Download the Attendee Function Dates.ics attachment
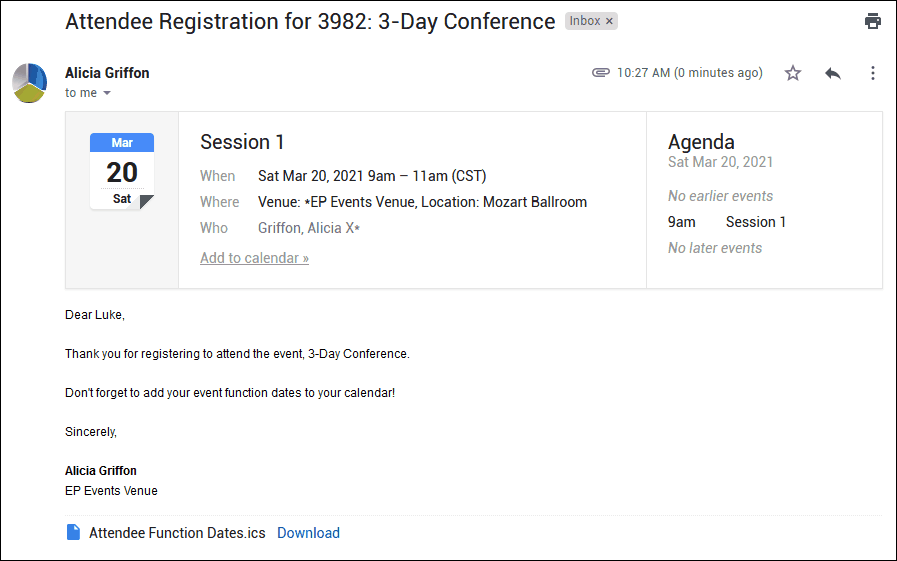This screenshot has width=897, height=561. [x=308, y=533]
